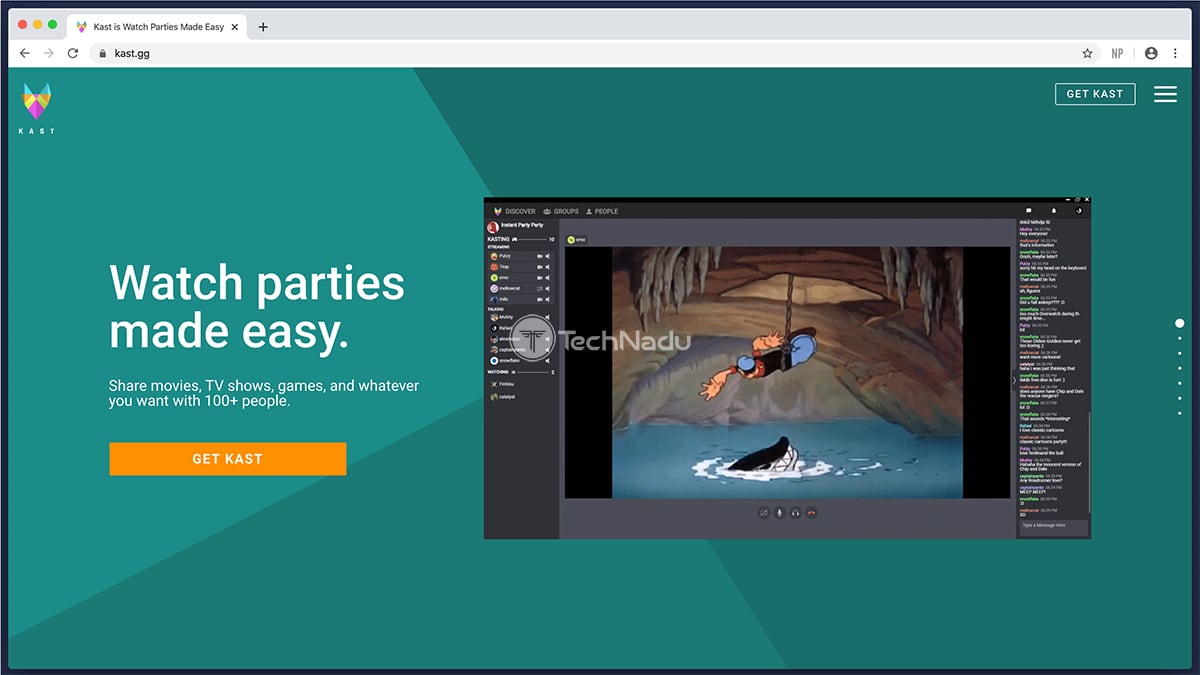Click the WATCHING slider bar
This screenshot has width=1200, height=675.
click(x=532, y=372)
